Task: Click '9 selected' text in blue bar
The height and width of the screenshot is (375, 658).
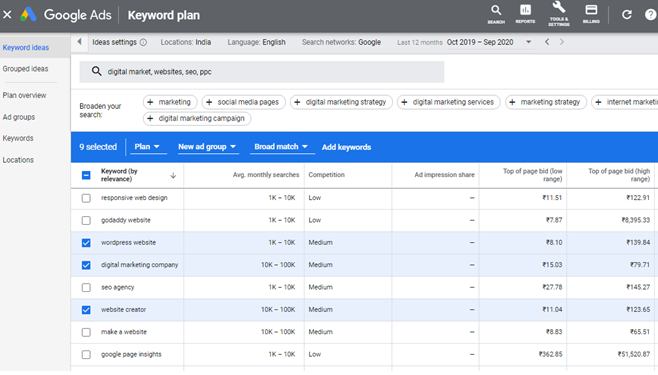Action: [x=98, y=147]
